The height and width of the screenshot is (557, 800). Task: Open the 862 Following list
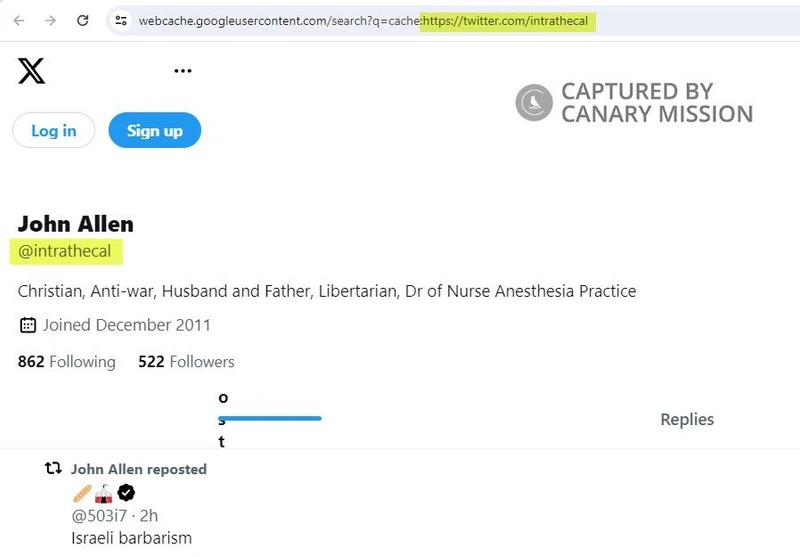(67, 362)
